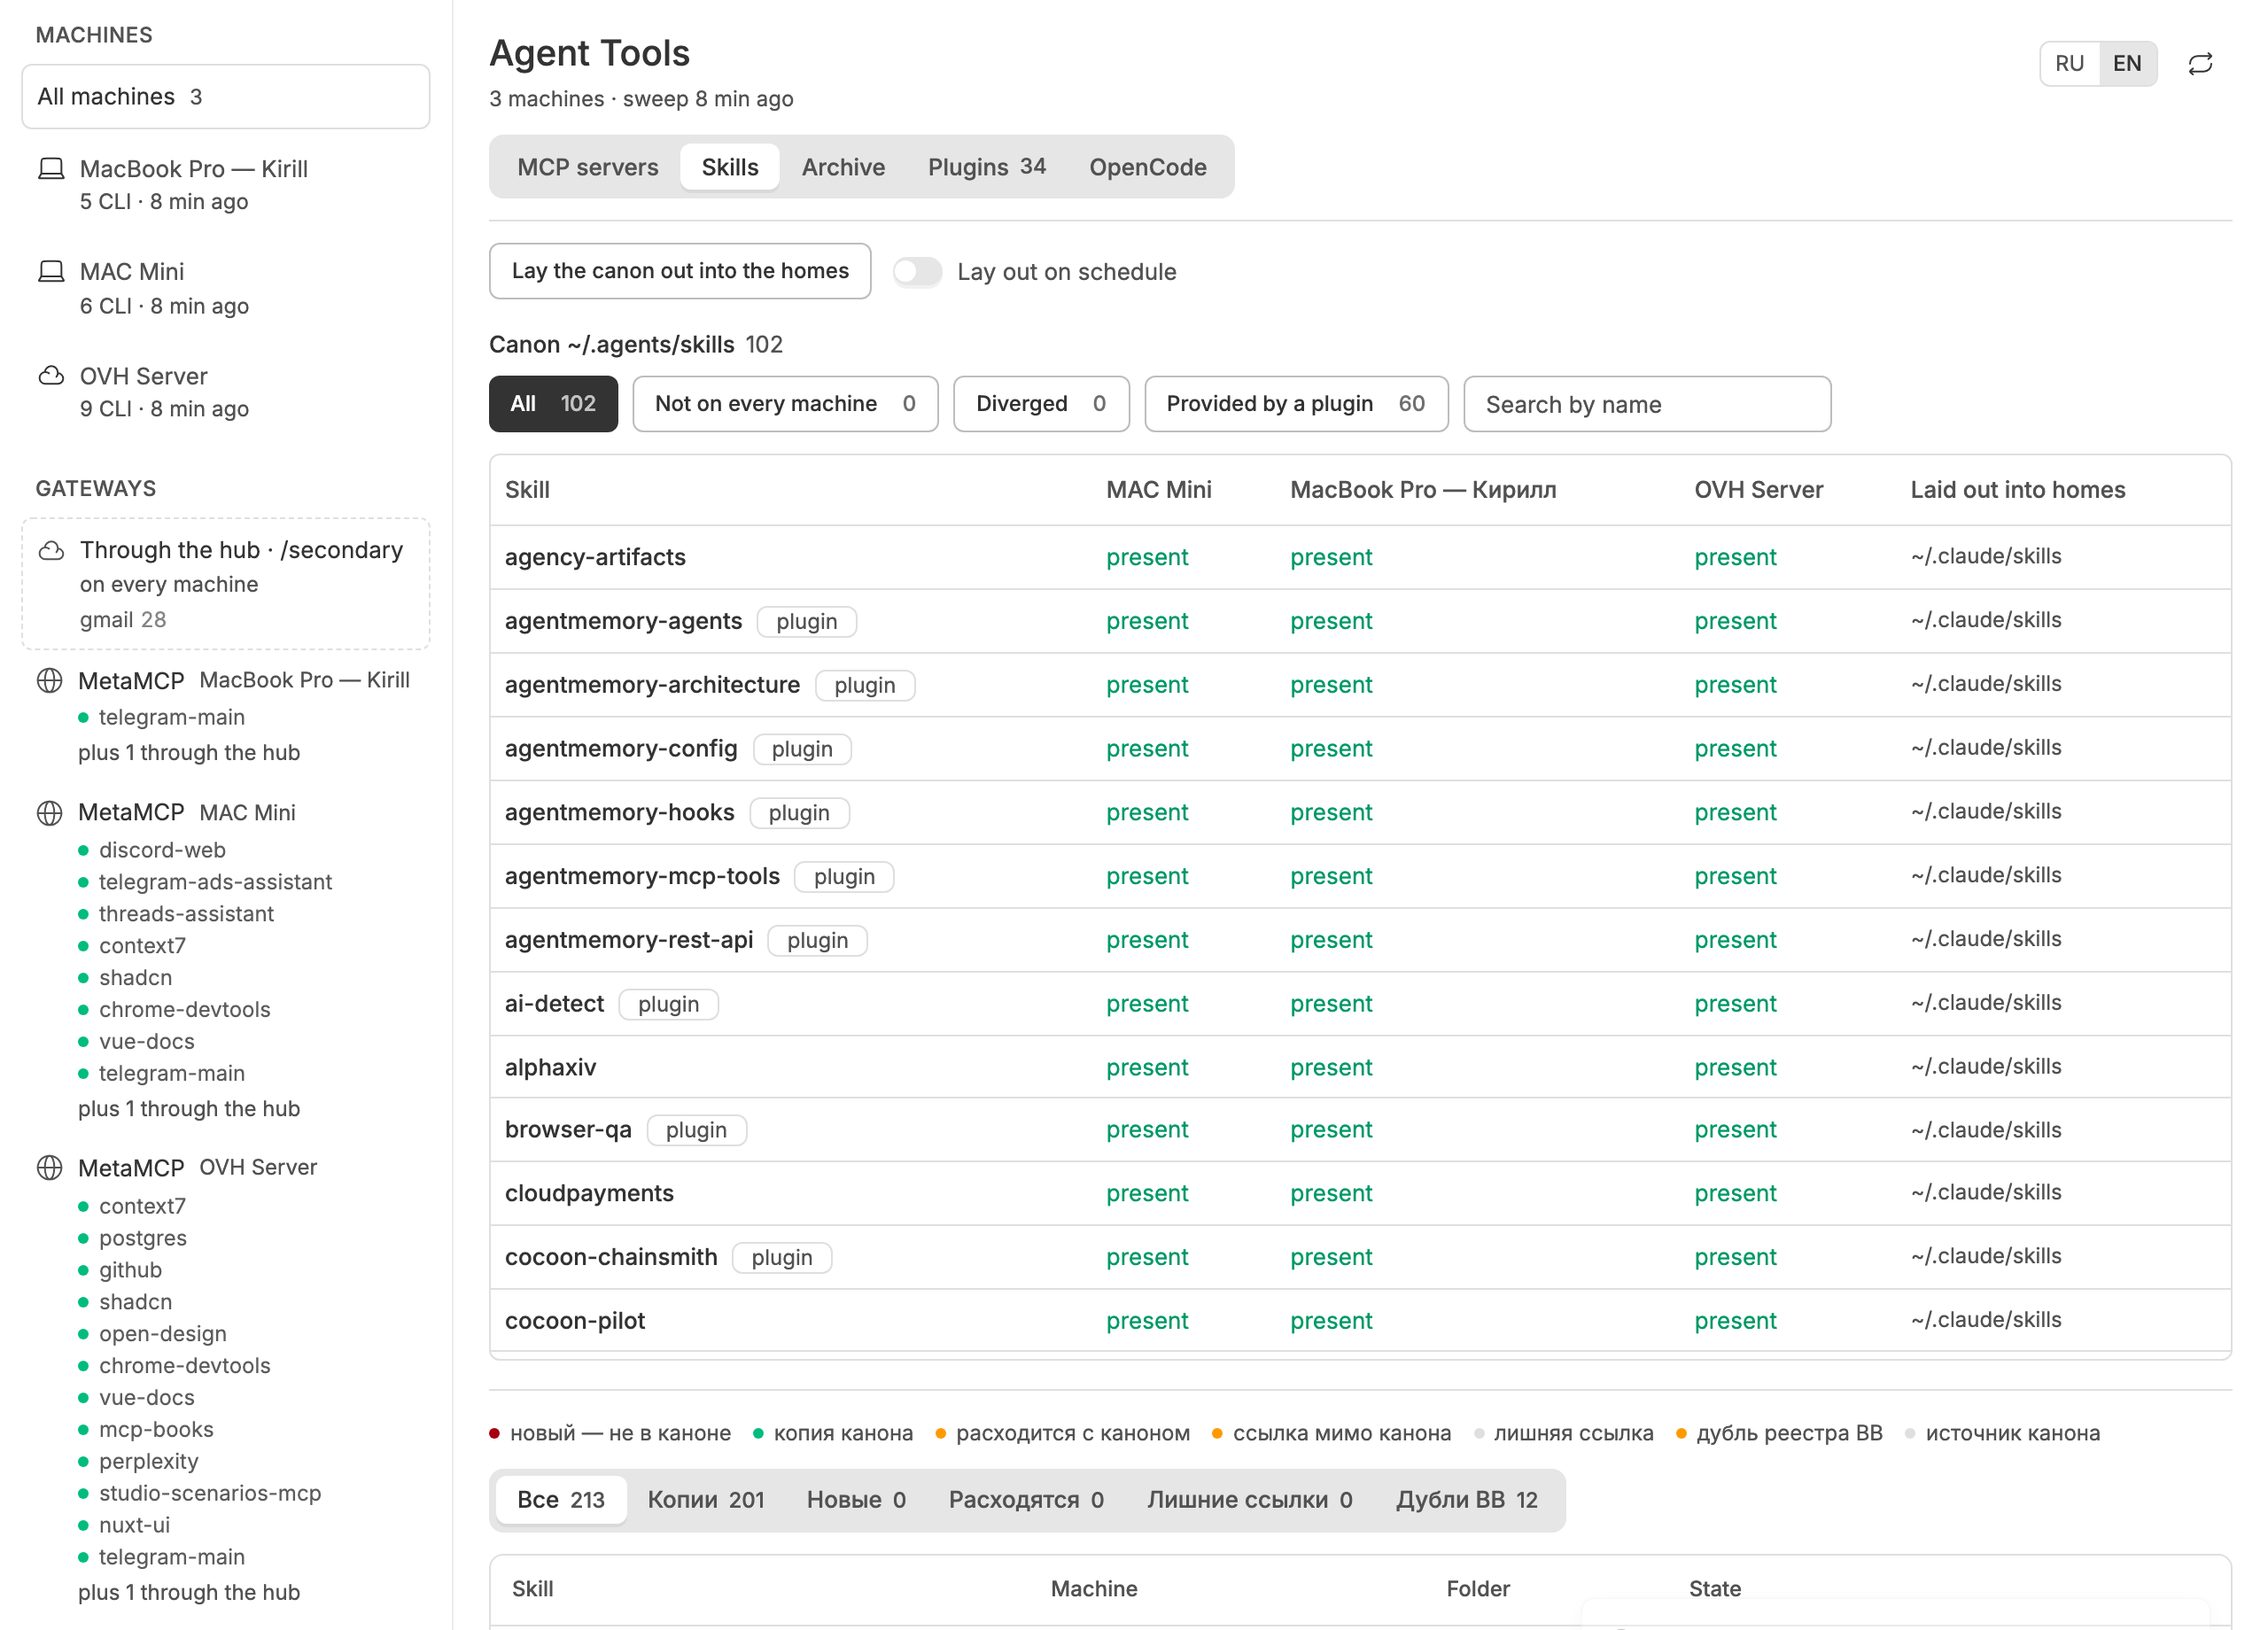Image resolution: width=2268 pixels, height=1630 pixels.
Task: Select the Дубли ВВ 12 filter tab
Action: (x=1467, y=1500)
